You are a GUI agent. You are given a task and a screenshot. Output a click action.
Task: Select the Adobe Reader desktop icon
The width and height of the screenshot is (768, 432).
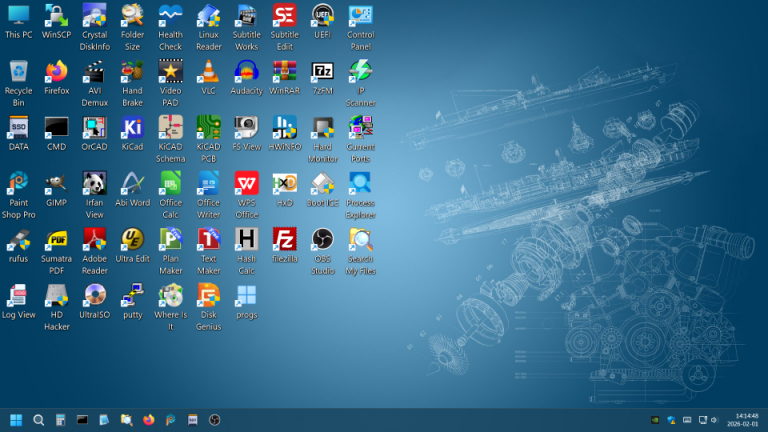click(94, 240)
